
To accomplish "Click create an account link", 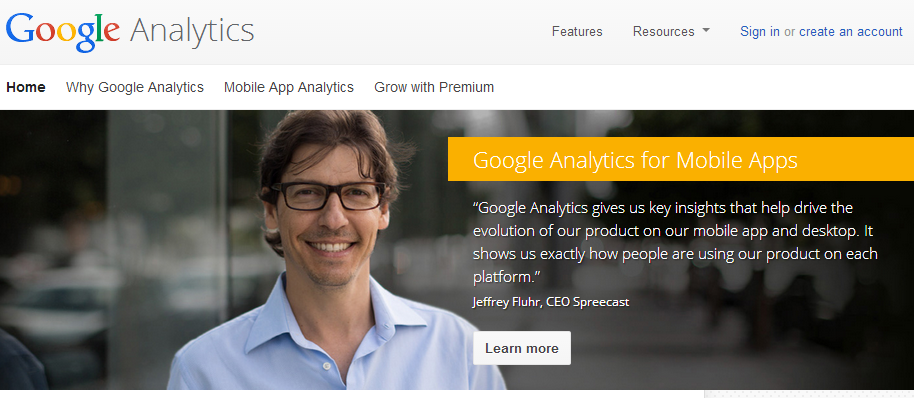I will click(850, 31).
